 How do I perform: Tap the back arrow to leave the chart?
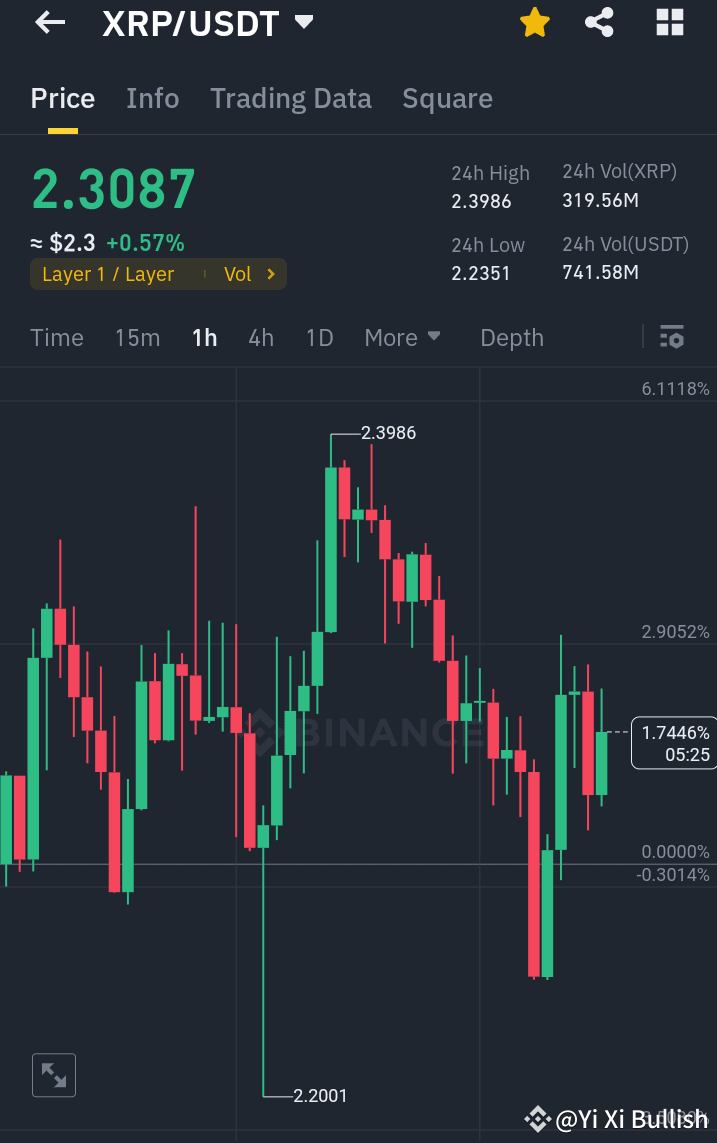click(49, 22)
